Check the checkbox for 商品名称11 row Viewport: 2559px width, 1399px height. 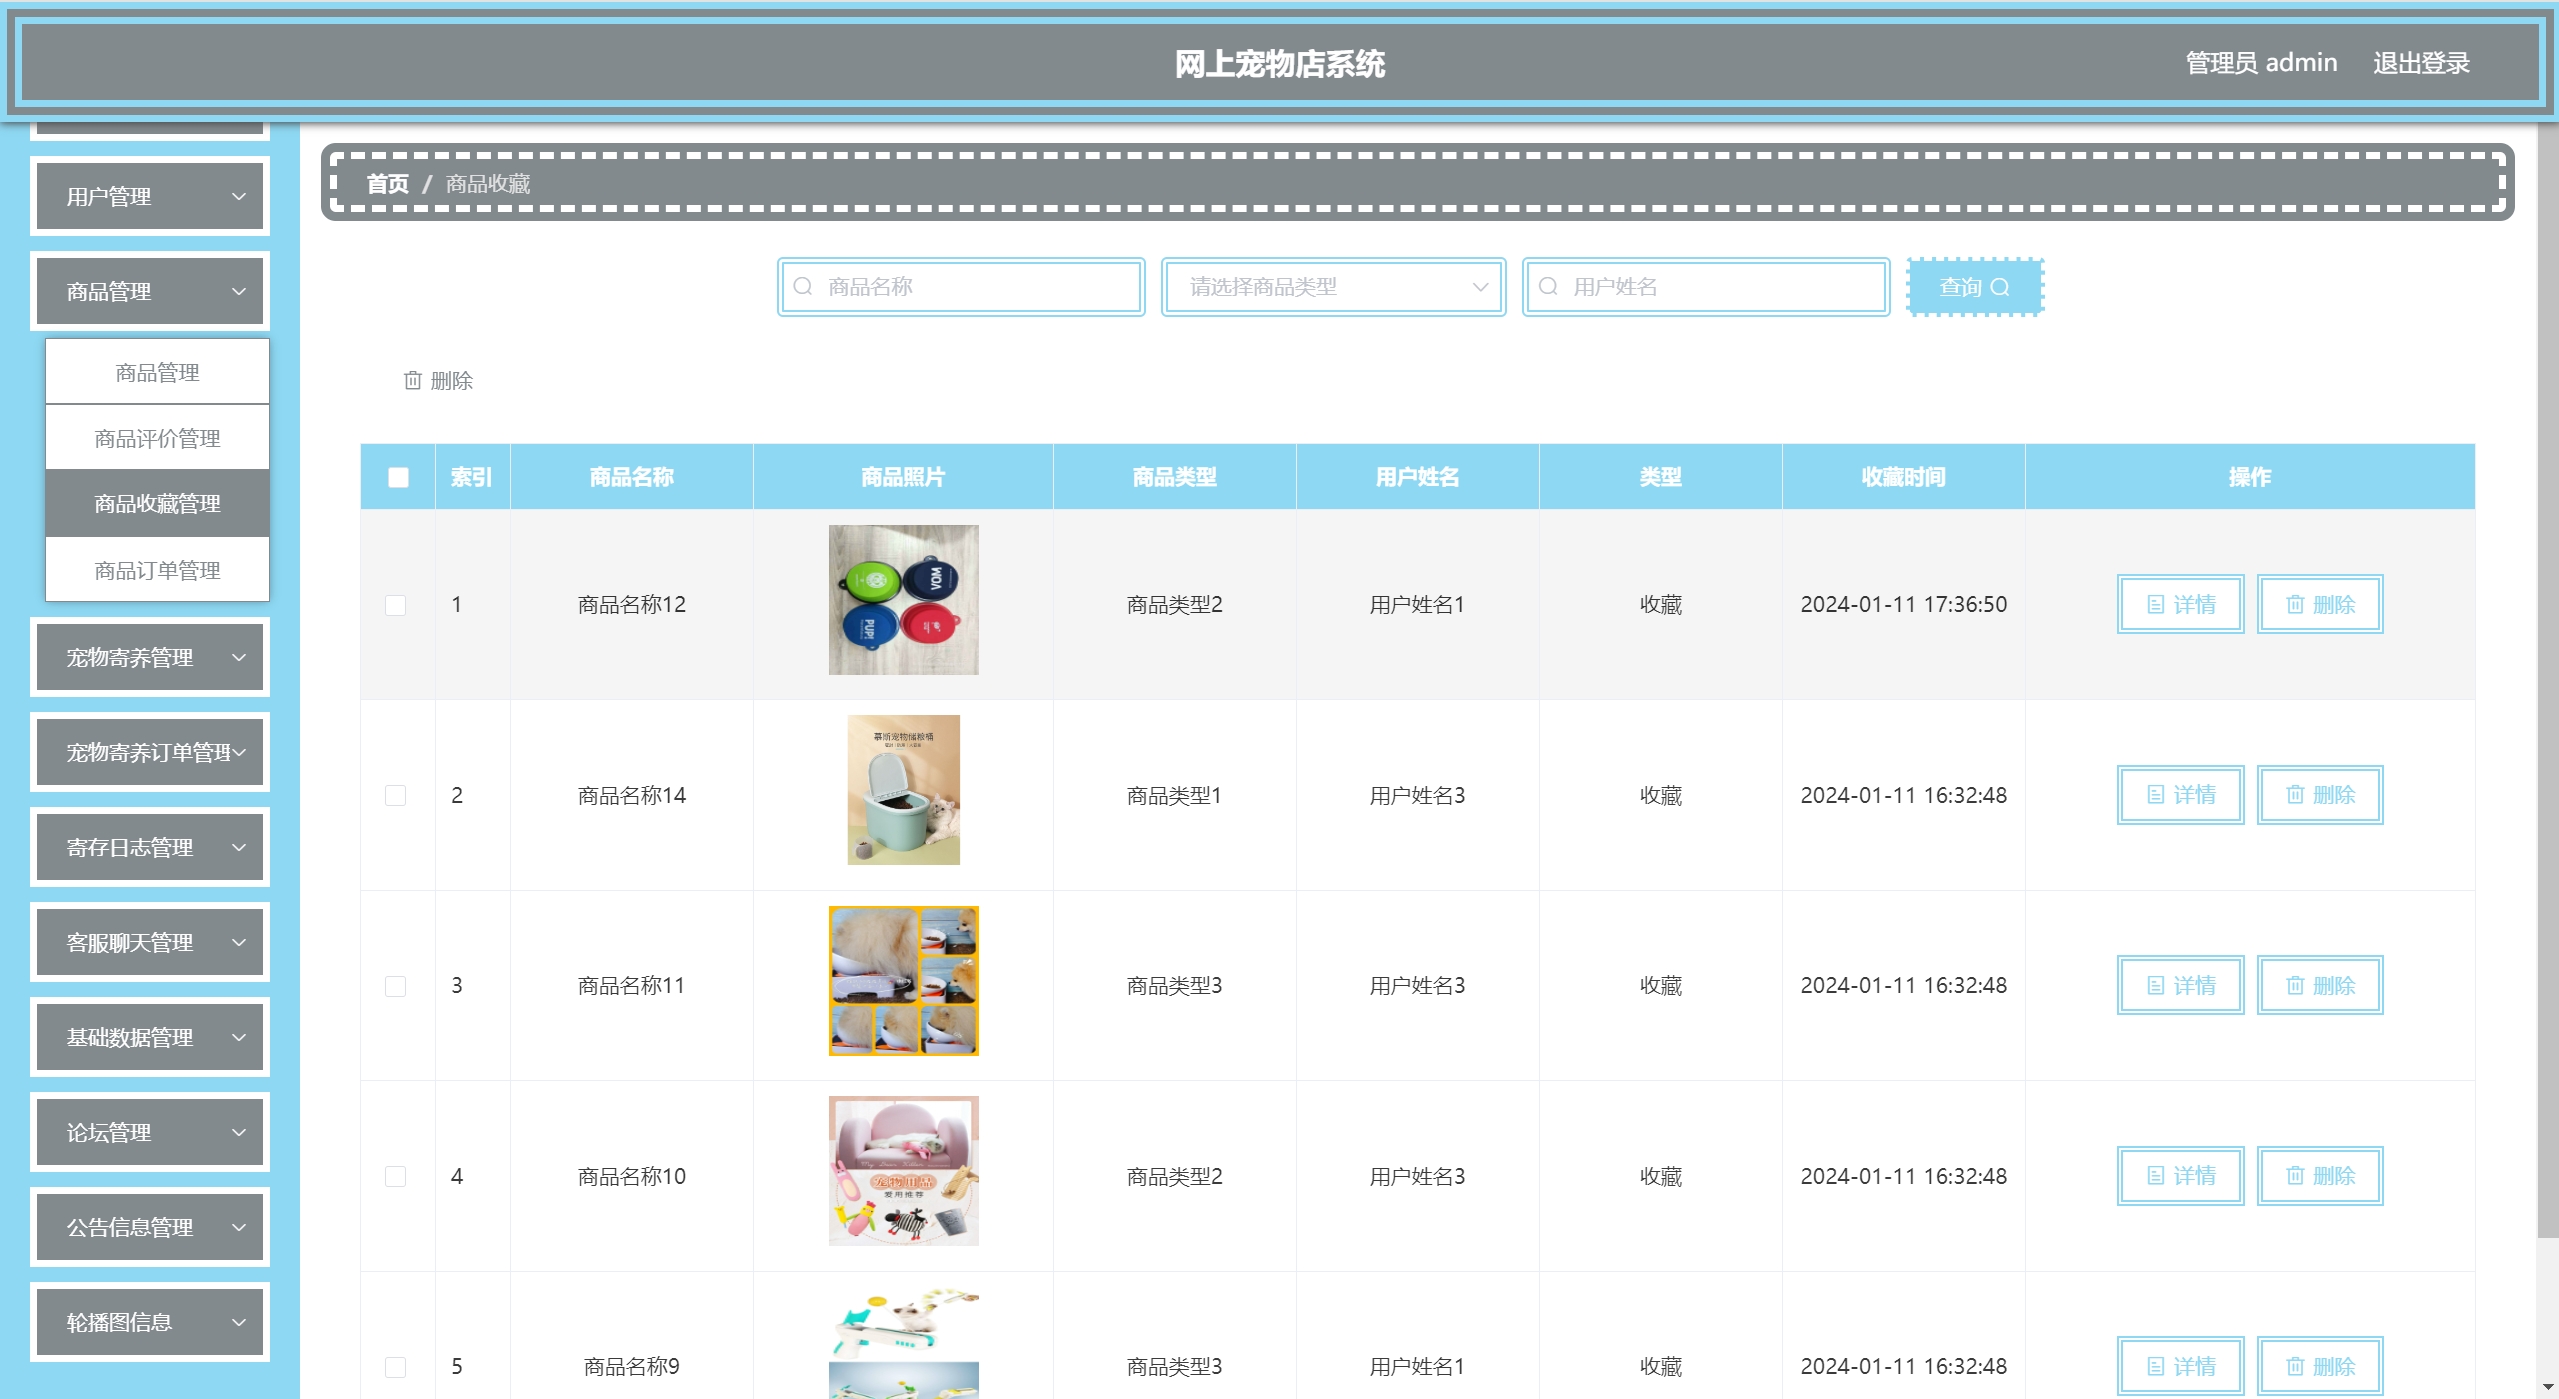396,986
